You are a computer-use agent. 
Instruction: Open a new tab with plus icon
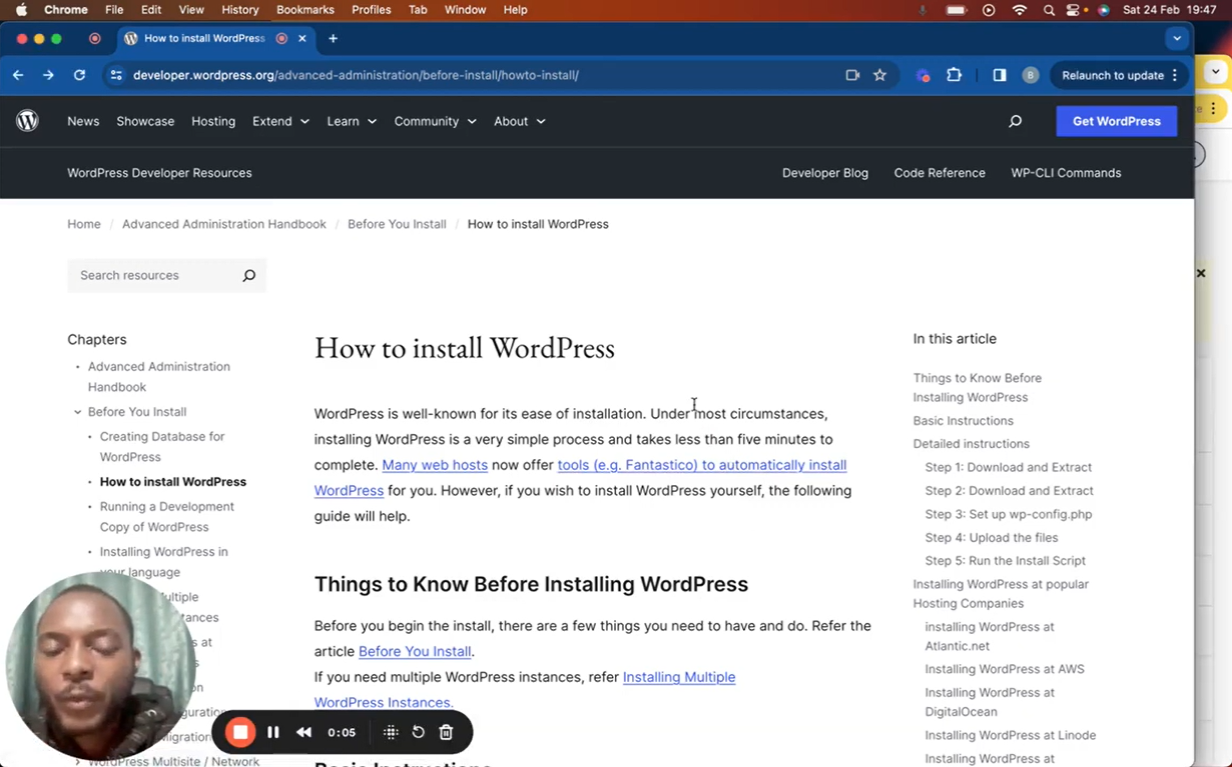coord(333,38)
